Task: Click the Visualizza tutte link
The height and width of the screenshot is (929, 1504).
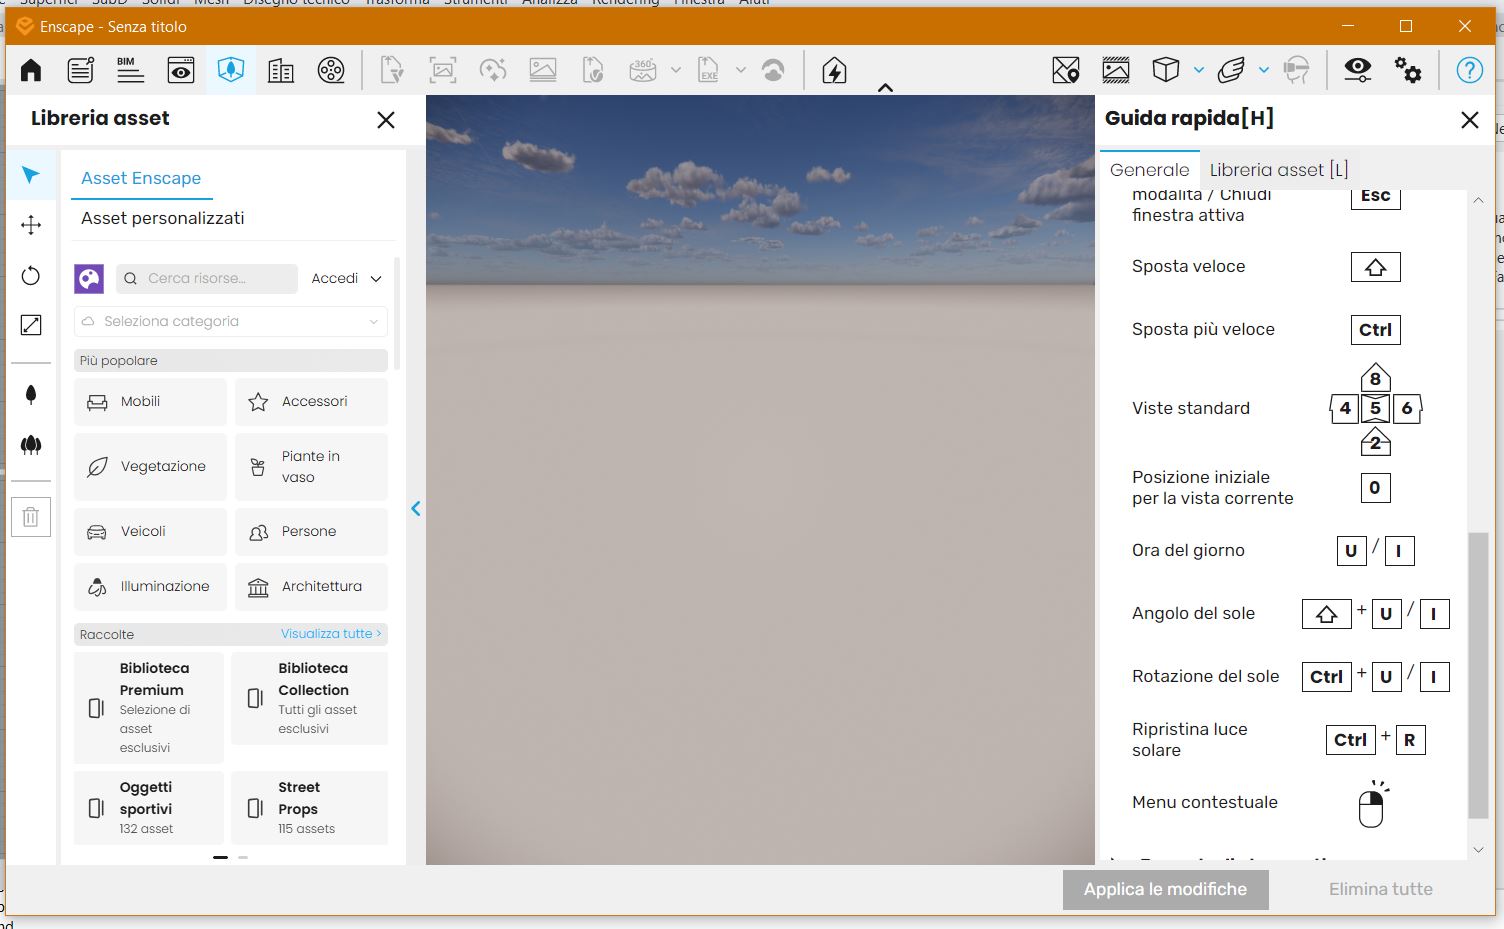Action: 330,634
